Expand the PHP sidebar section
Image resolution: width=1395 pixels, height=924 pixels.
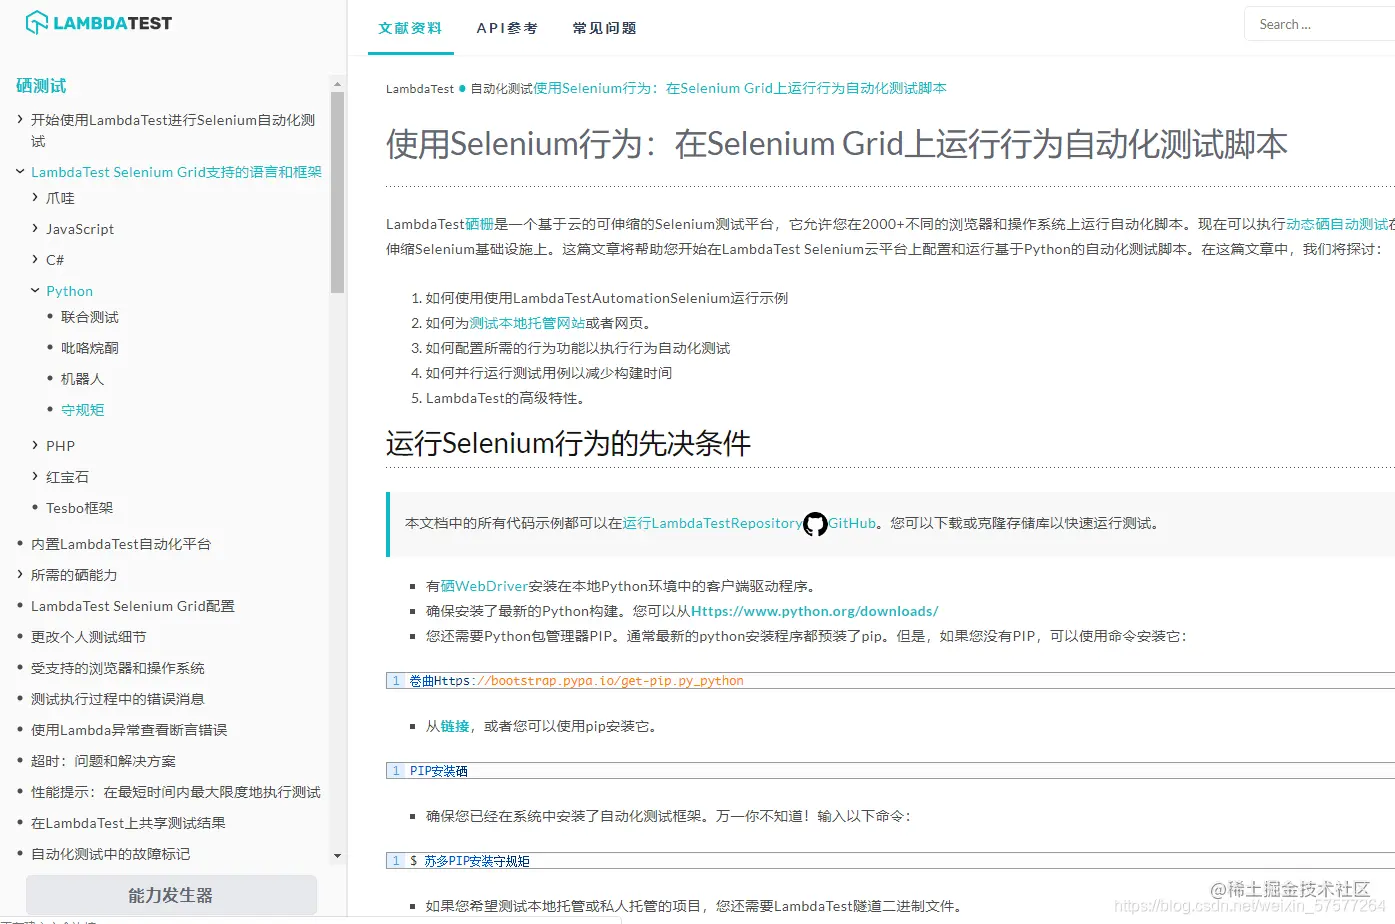point(60,445)
